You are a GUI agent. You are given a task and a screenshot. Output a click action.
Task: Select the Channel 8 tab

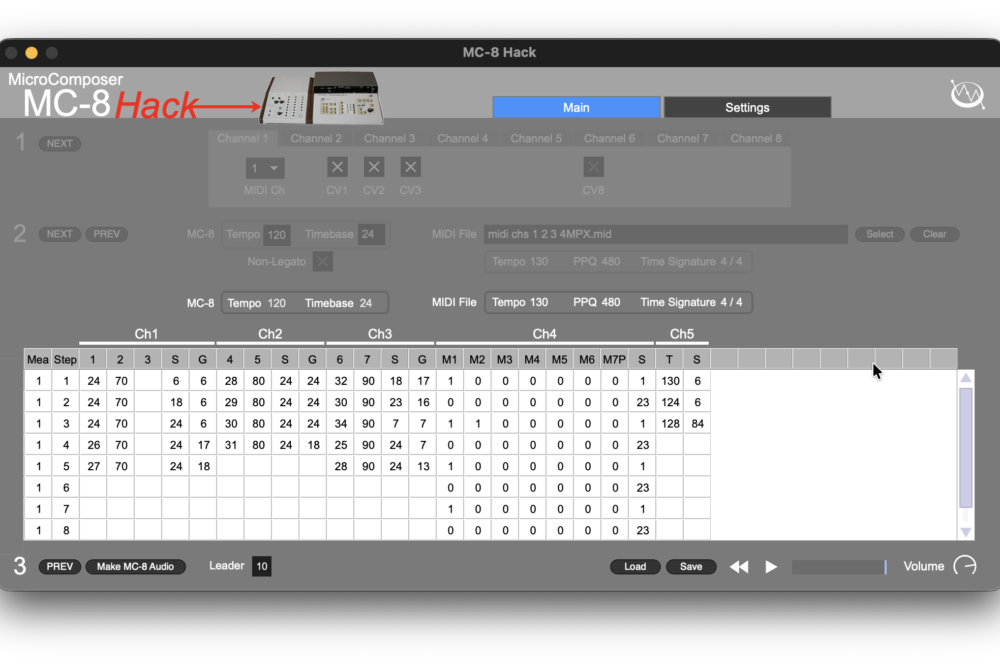pyautogui.click(x=756, y=138)
